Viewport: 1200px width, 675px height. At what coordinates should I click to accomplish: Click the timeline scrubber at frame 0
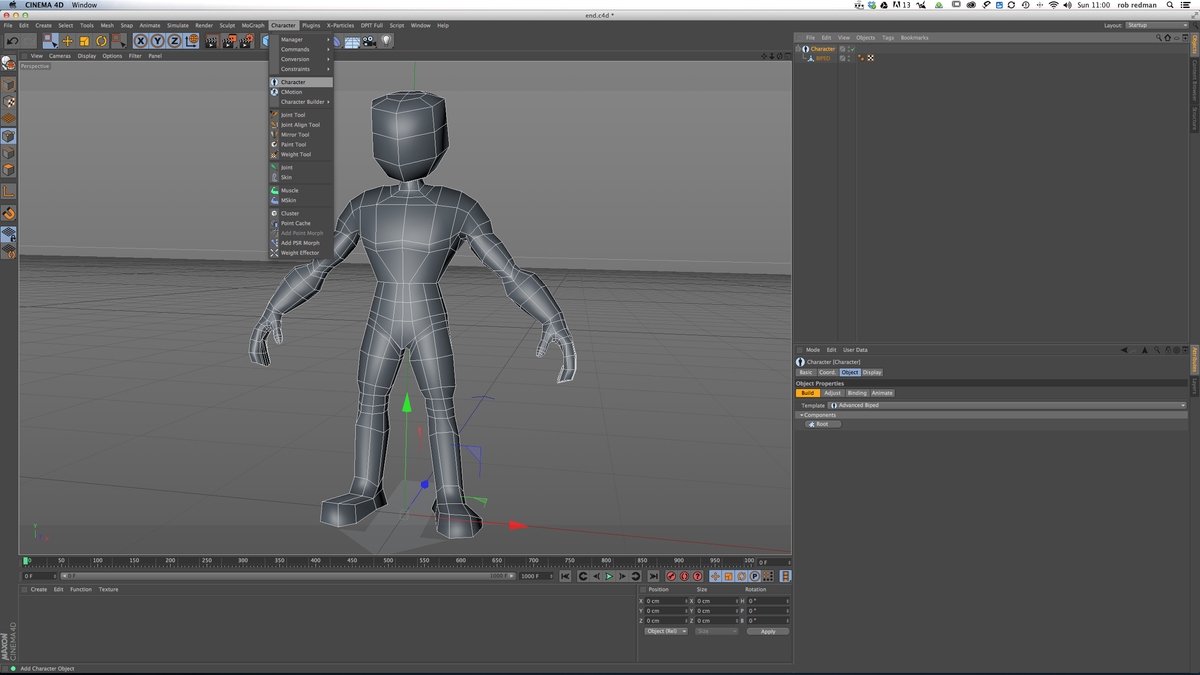(28, 560)
